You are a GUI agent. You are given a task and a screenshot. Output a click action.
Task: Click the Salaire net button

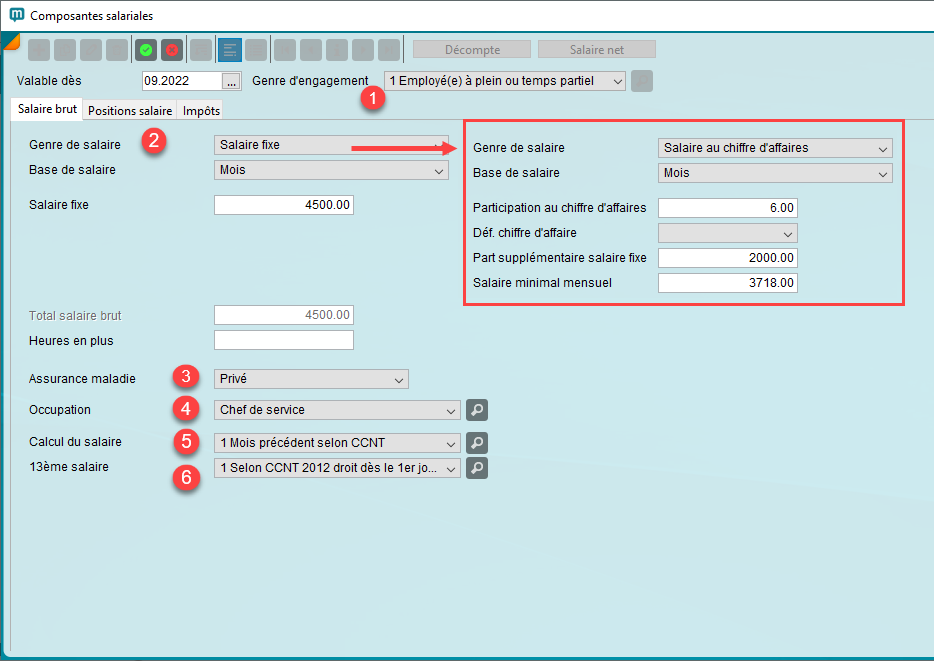click(597, 49)
